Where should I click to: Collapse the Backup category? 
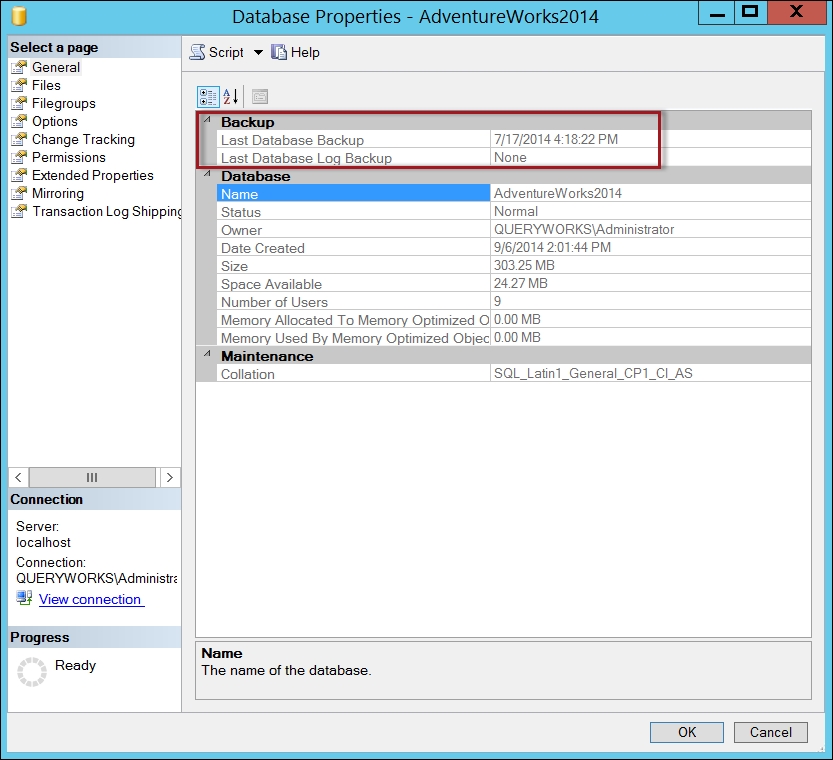point(207,120)
